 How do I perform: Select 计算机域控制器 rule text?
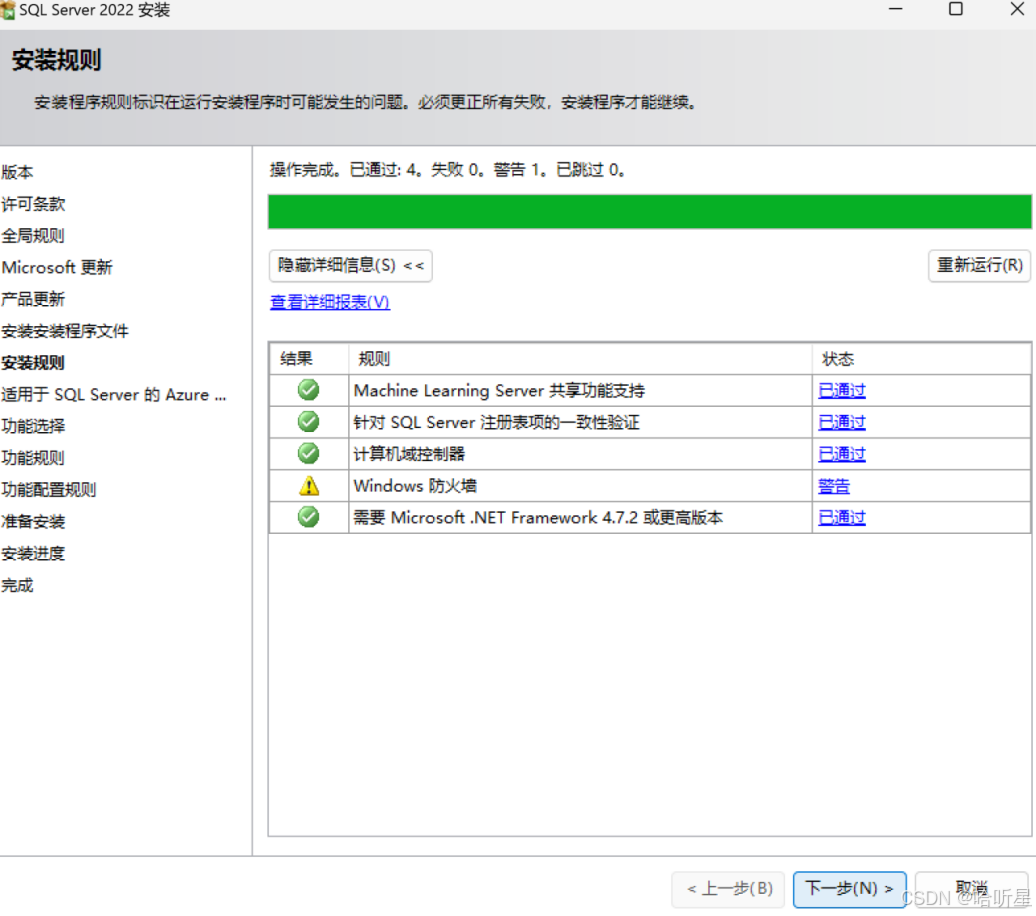410,454
